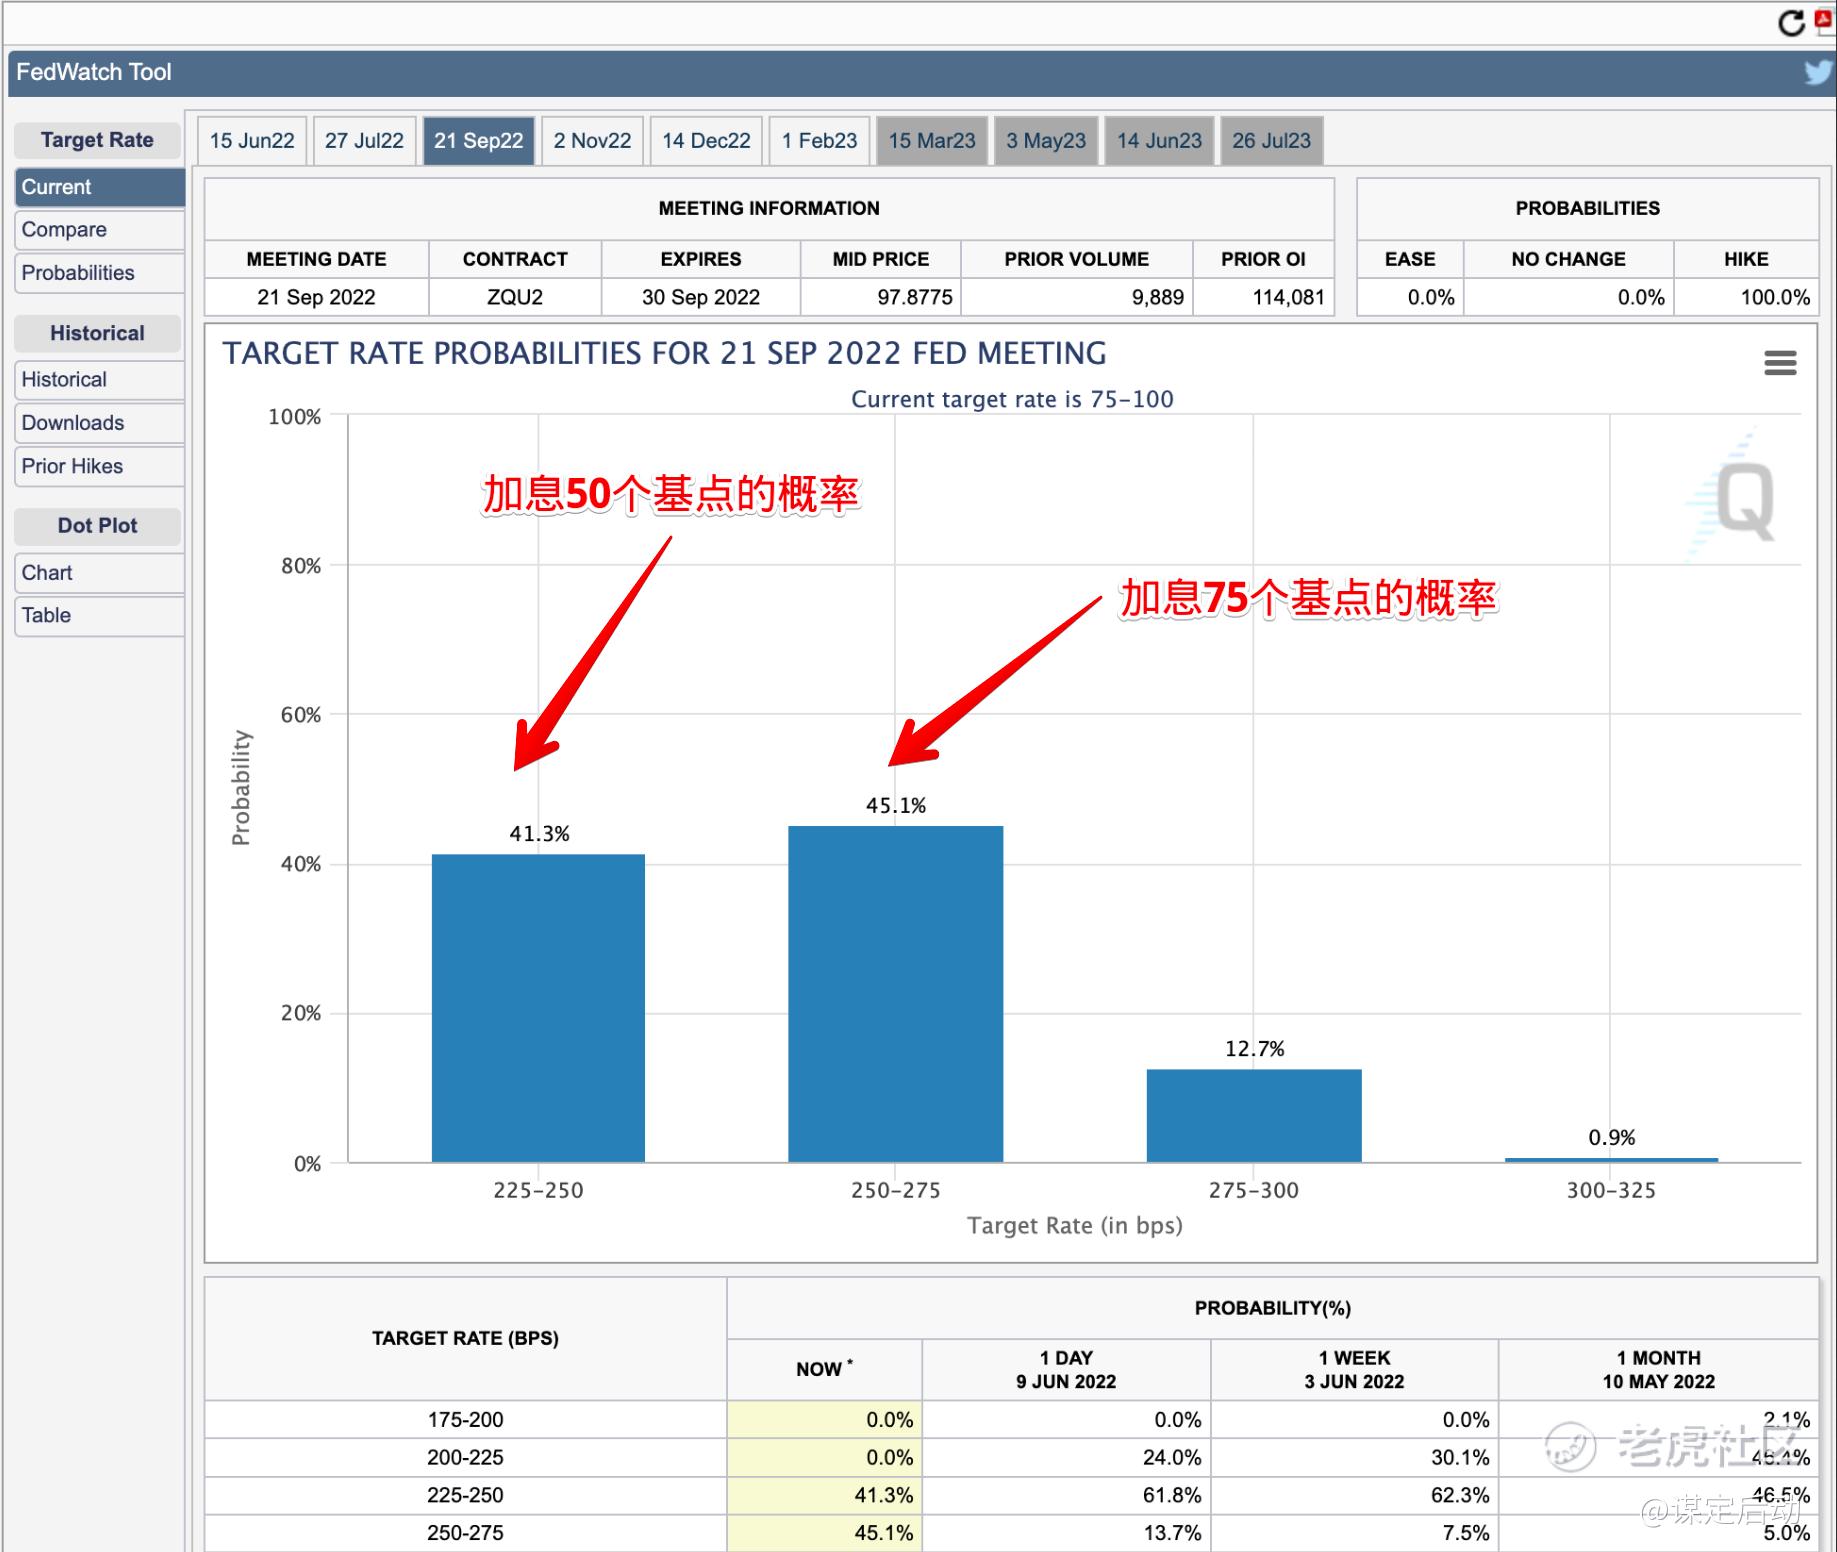Click the 225-250 bar showing 41.3%
This screenshot has width=1837, height=1552.
pyautogui.click(x=538, y=1008)
